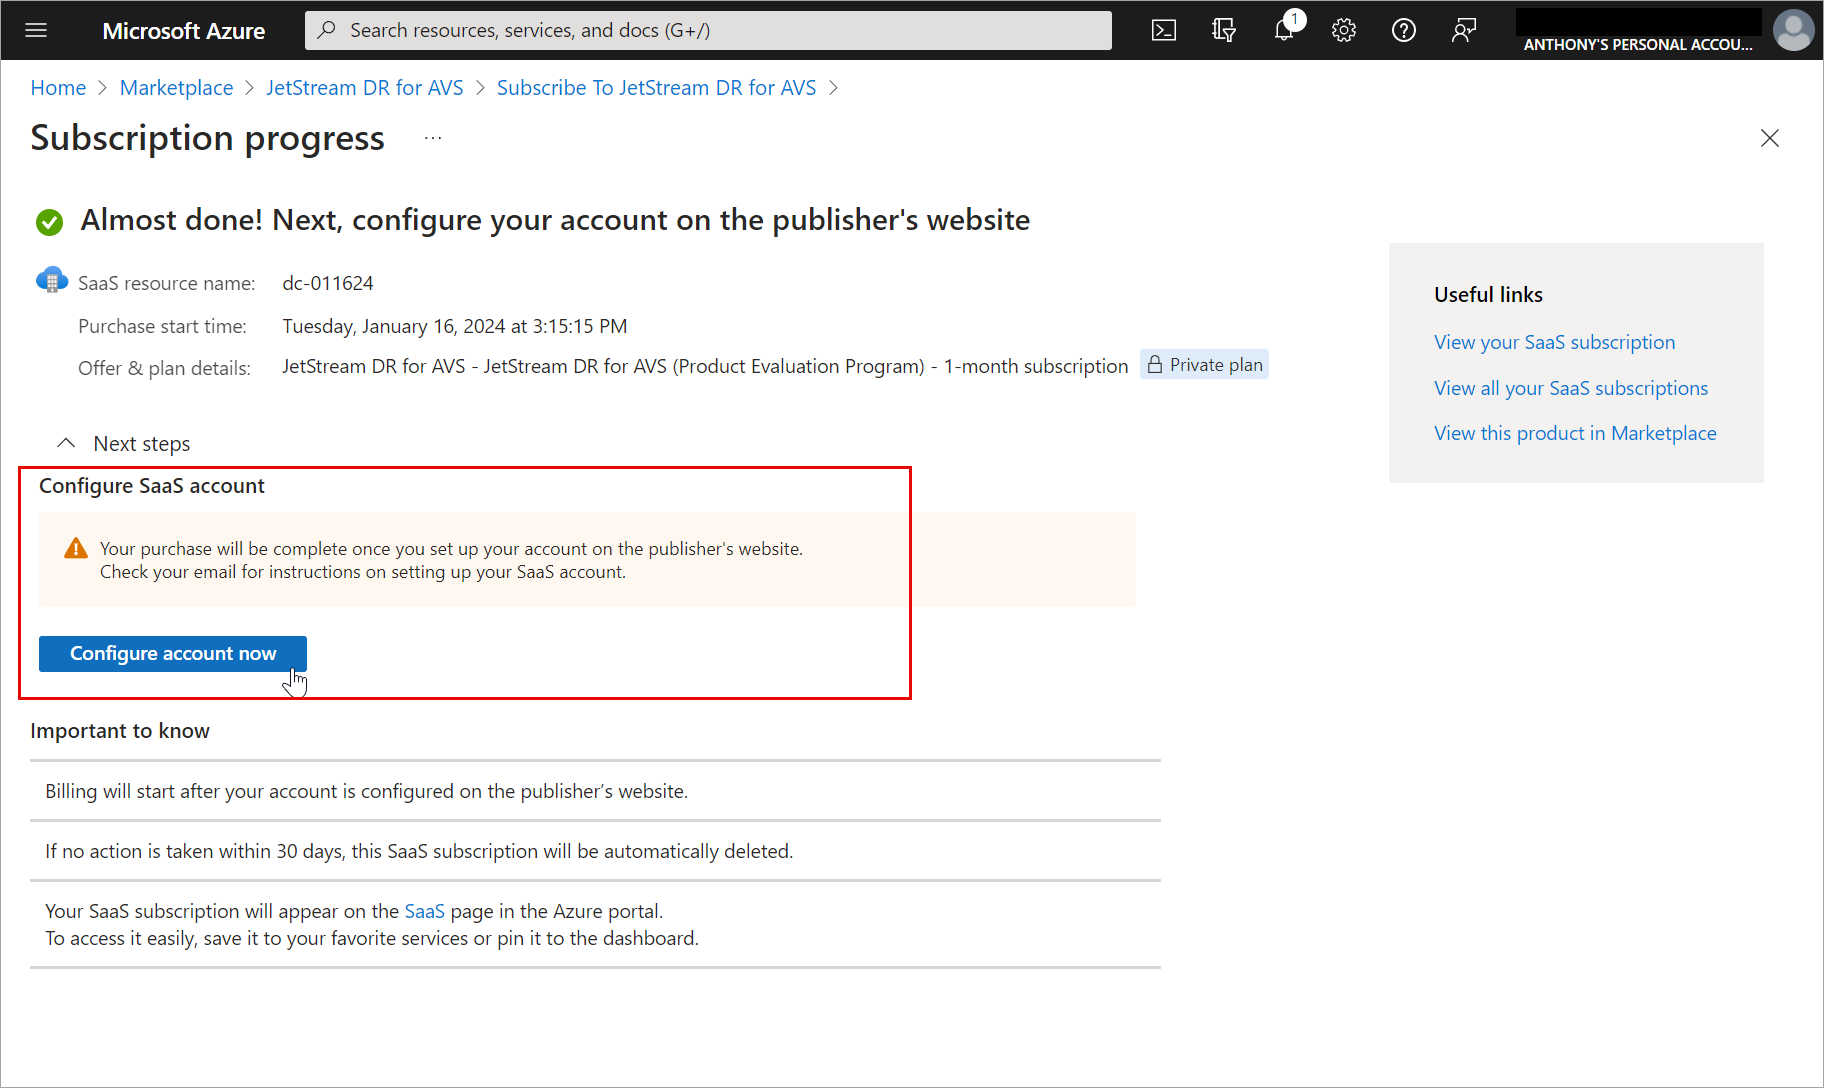
Task: Open View all your SaaS subscriptions
Action: 1570,388
